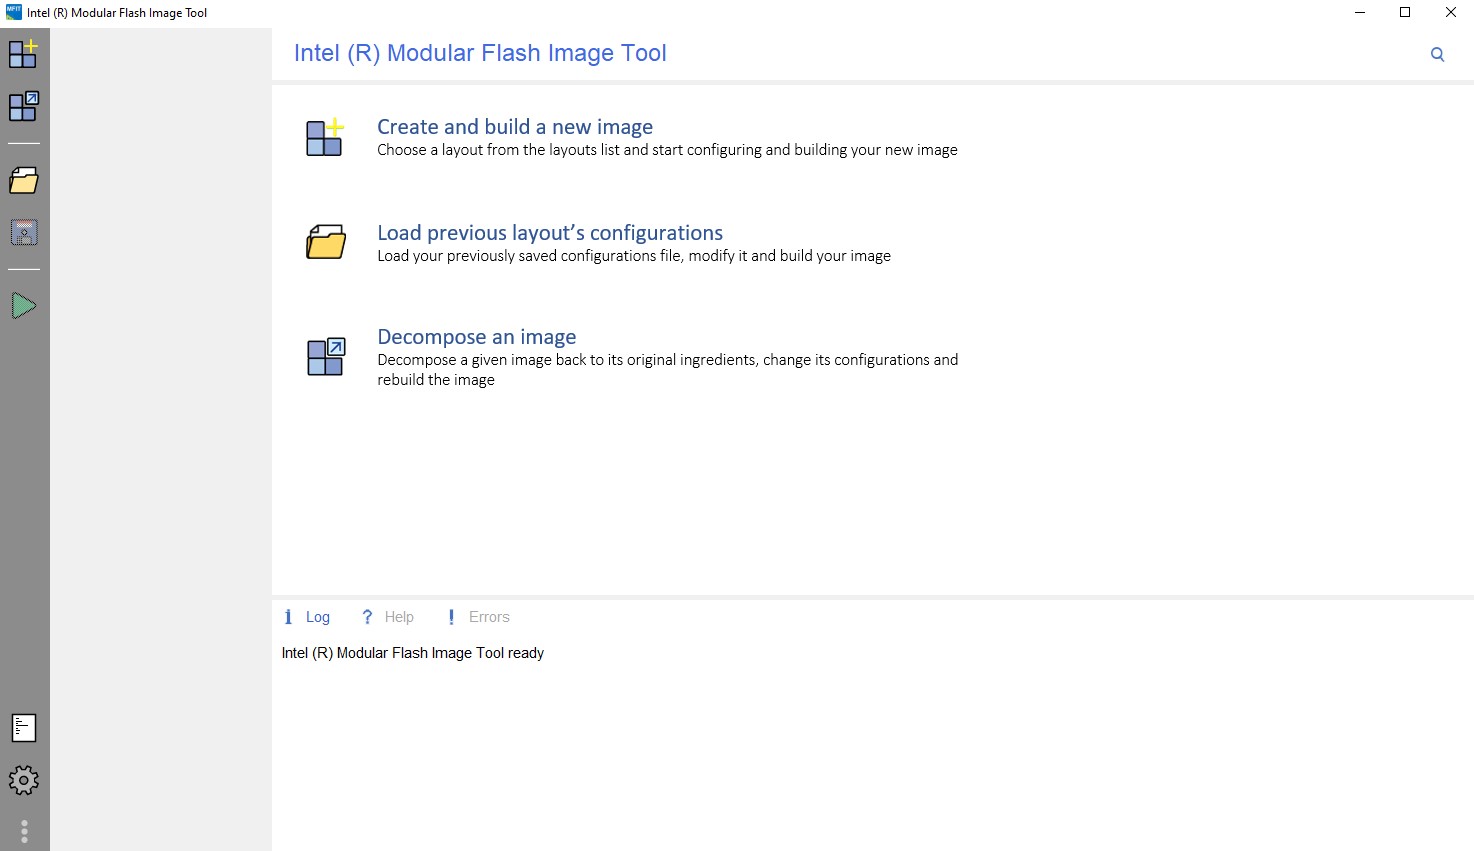The image size is (1474, 851).
Task: Click the app icon in the title bar
Action: click(x=14, y=12)
